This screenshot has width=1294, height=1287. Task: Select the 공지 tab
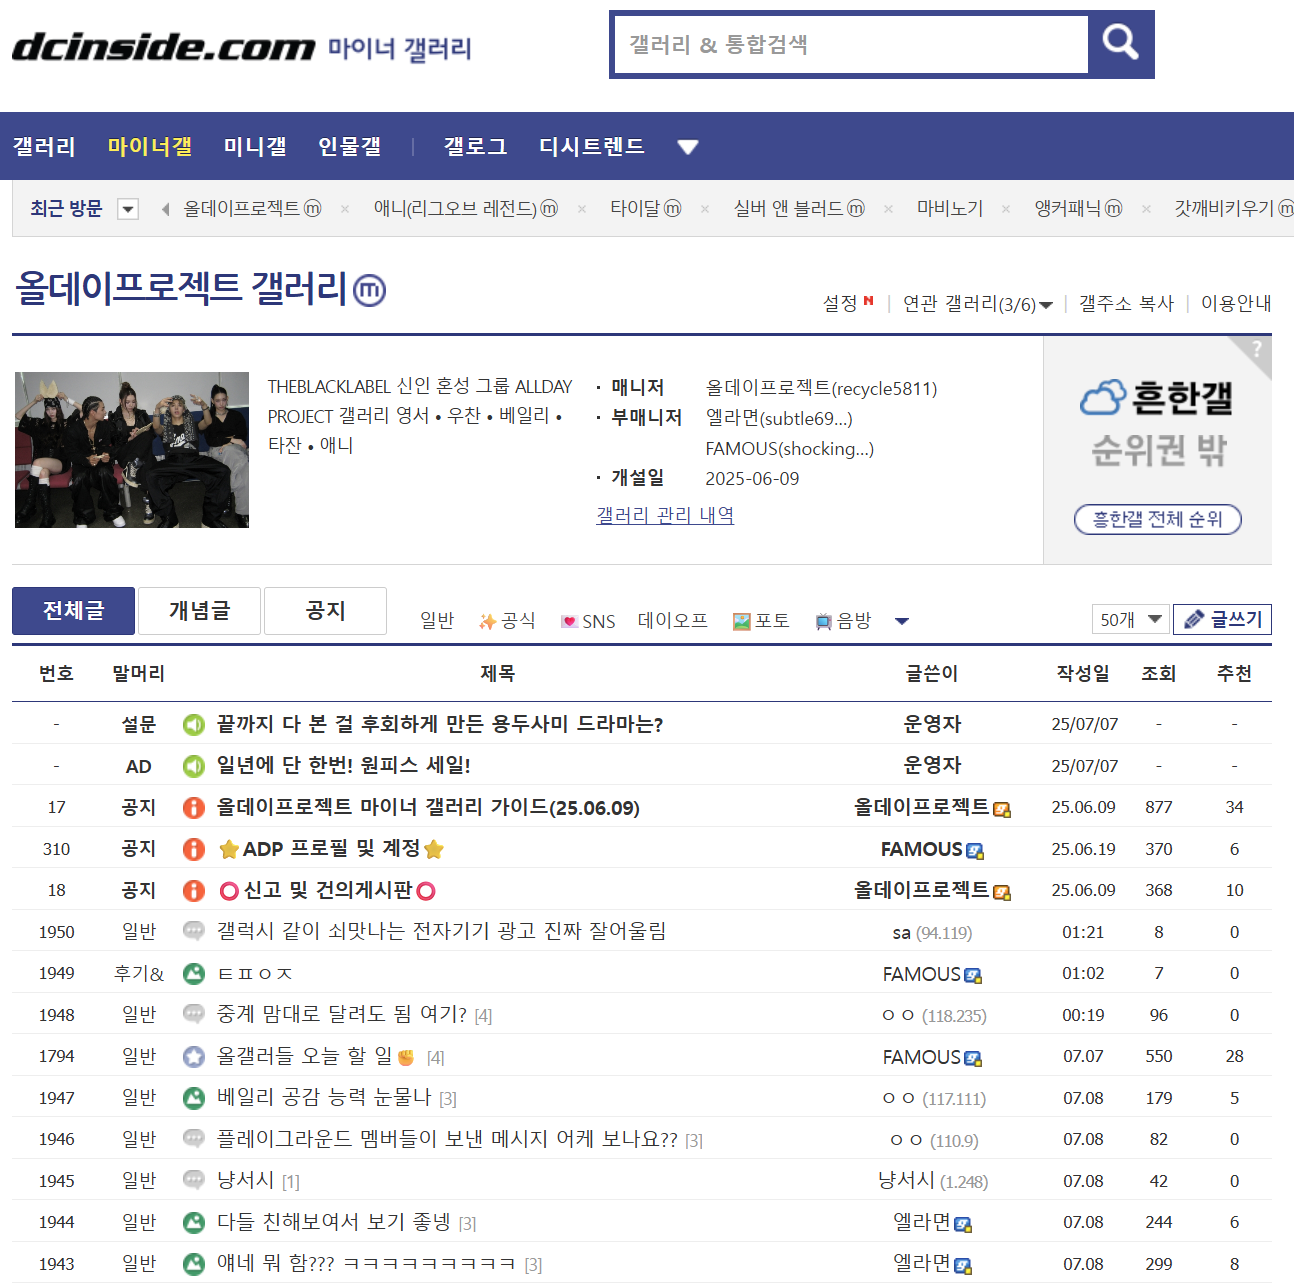(x=326, y=610)
